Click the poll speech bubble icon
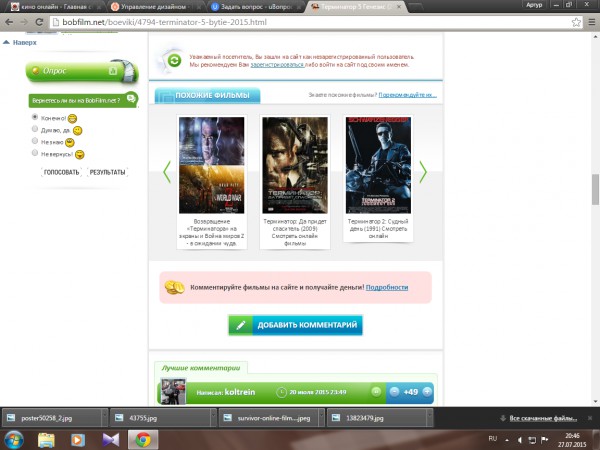The image size is (600, 450). tap(131, 98)
